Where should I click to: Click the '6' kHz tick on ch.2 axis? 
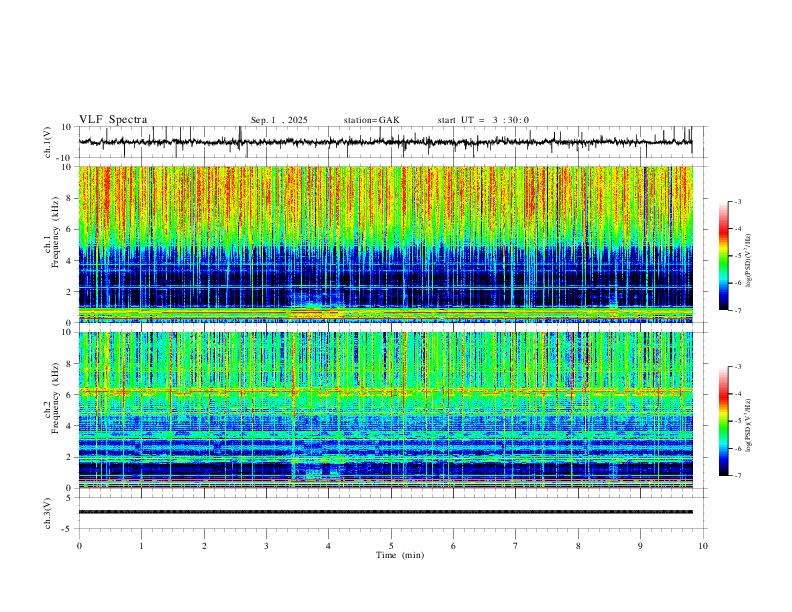(70, 395)
